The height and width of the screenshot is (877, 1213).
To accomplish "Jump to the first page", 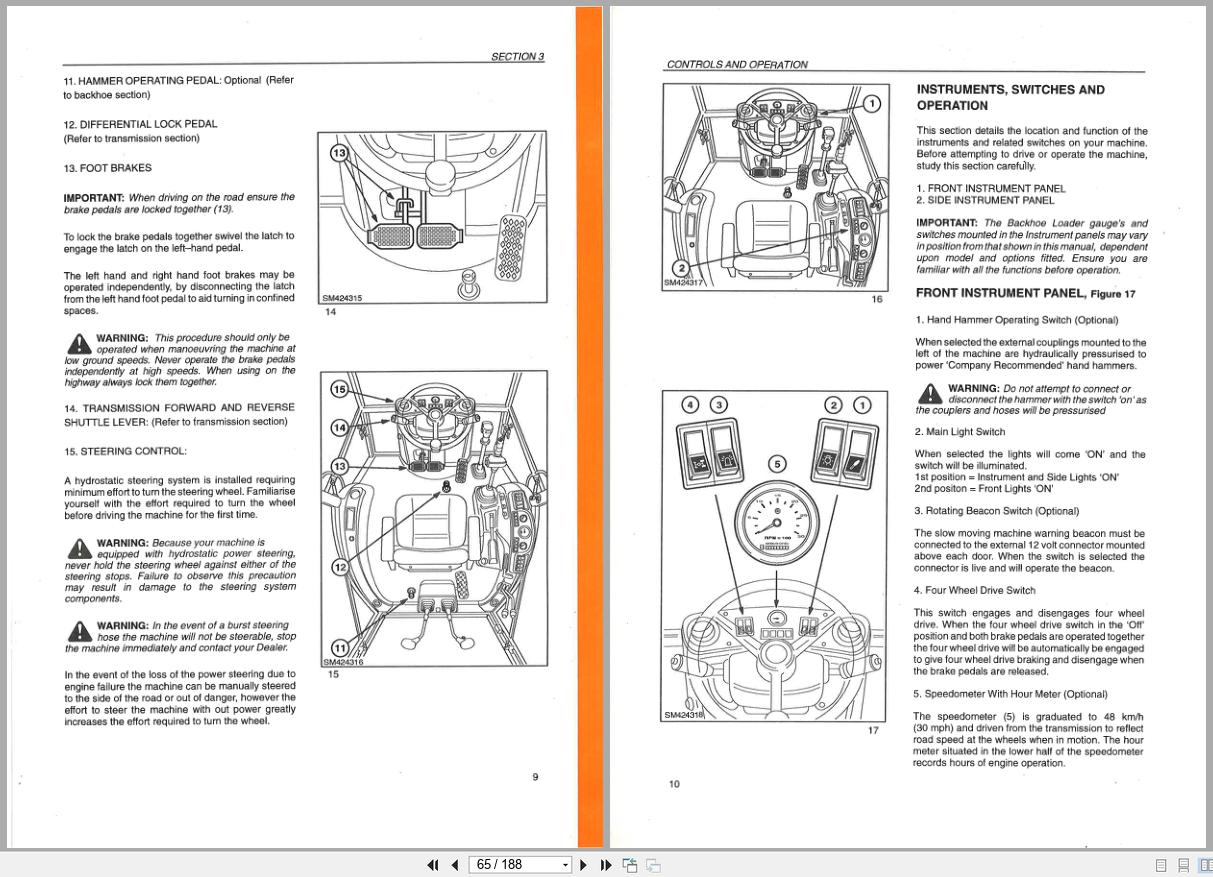I will pos(433,864).
